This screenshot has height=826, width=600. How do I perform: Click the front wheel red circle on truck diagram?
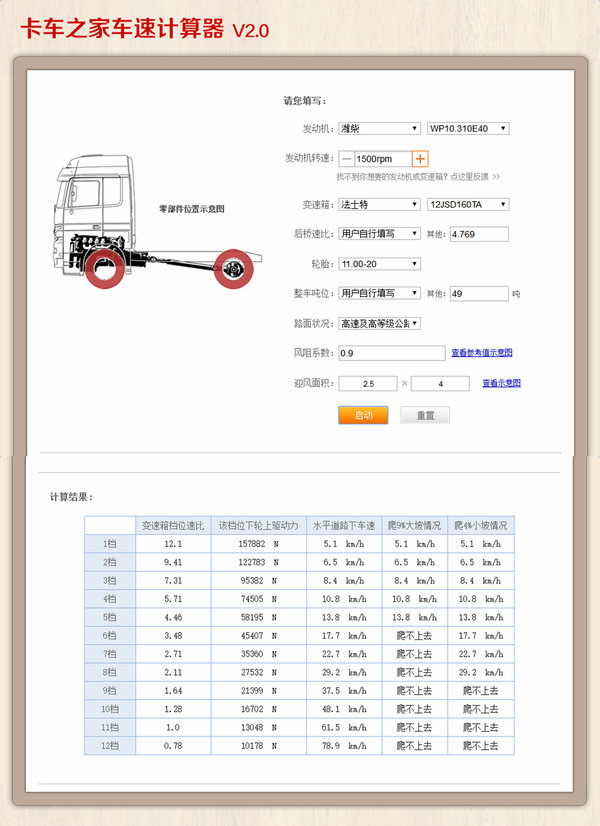105,269
